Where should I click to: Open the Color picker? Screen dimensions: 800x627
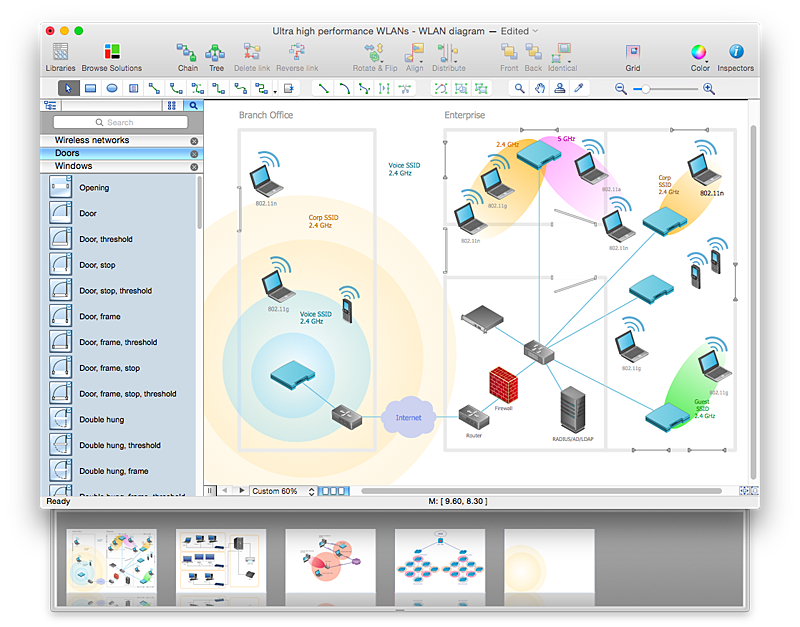coord(699,57)
